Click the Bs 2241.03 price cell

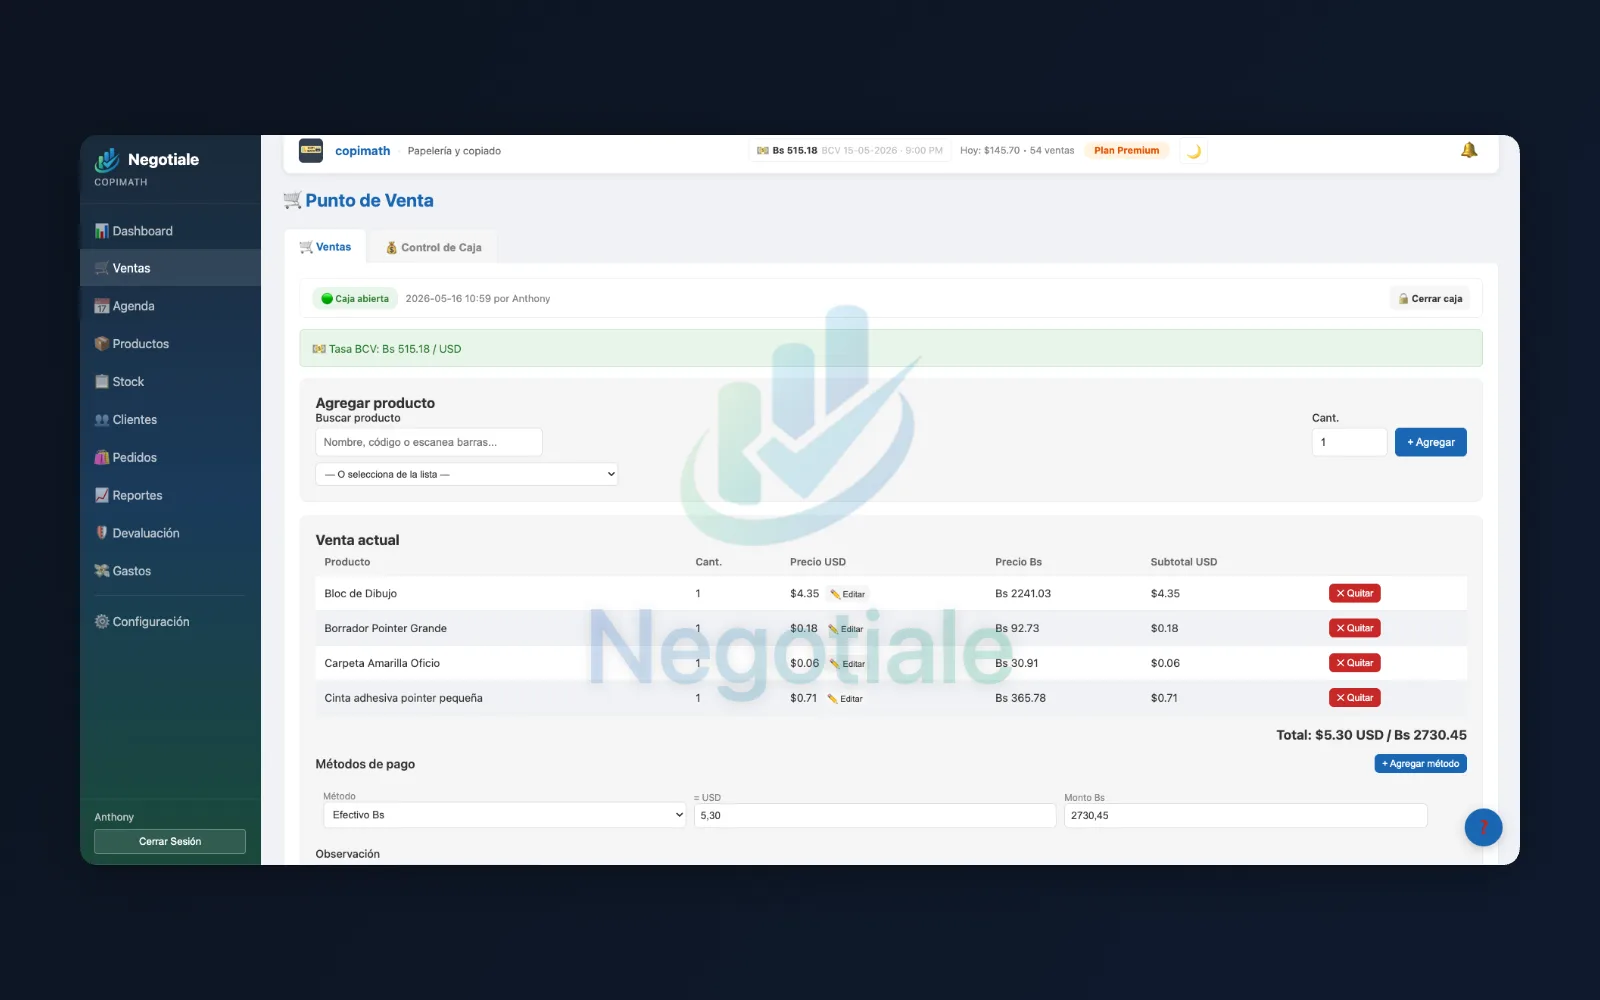click(x=1023, y=594)
